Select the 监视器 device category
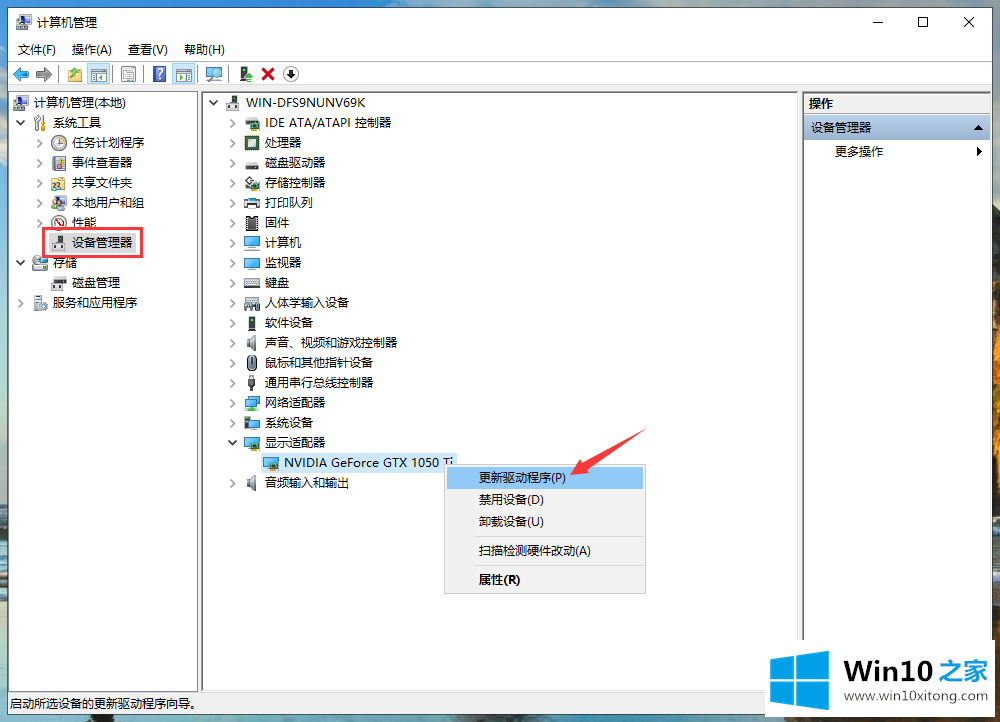This screenshot has width=1000, height=722. pos(283,262)
